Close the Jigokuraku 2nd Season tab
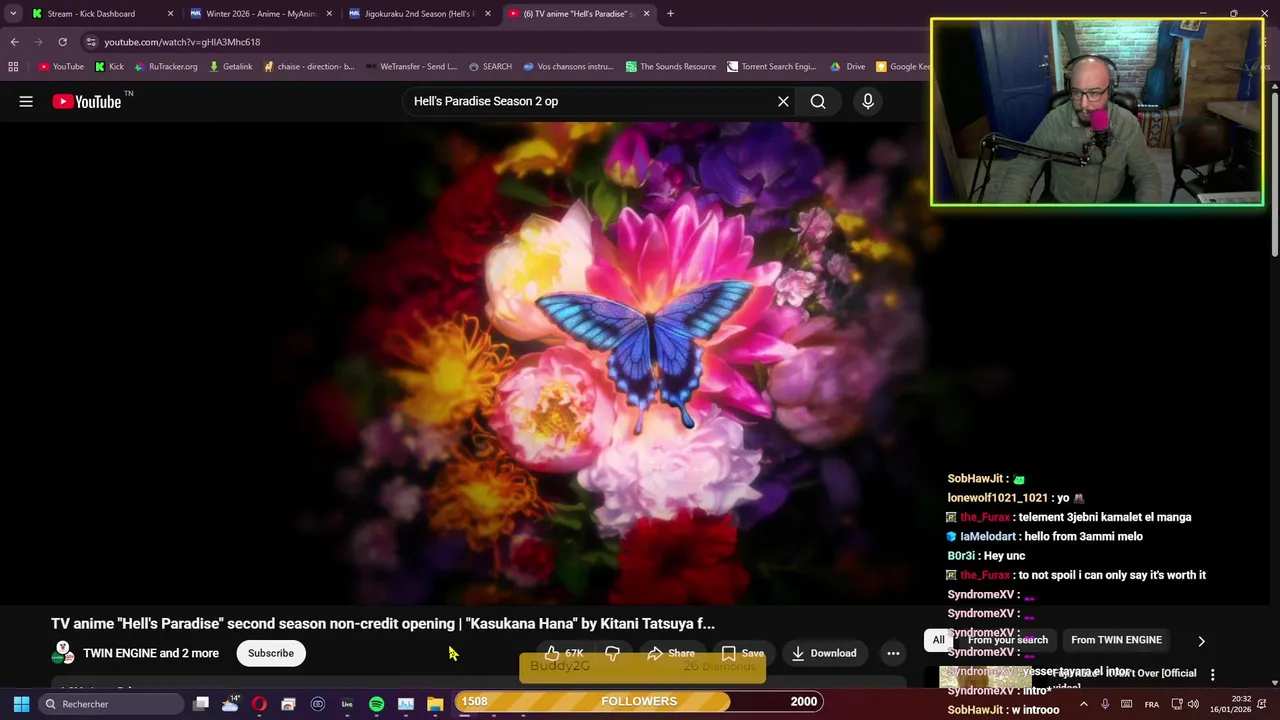The width and height of the screenshot is (1280, 720). [488, 14]
